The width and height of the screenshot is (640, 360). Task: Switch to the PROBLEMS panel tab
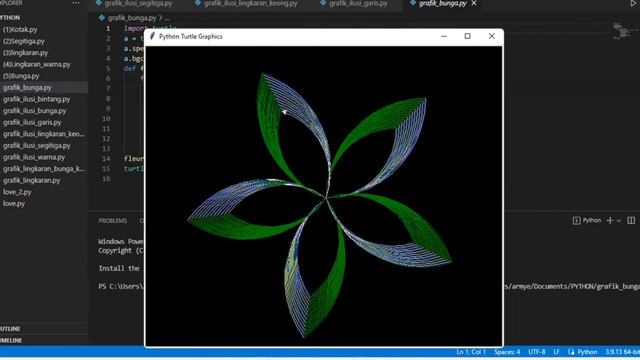(113, 221)
